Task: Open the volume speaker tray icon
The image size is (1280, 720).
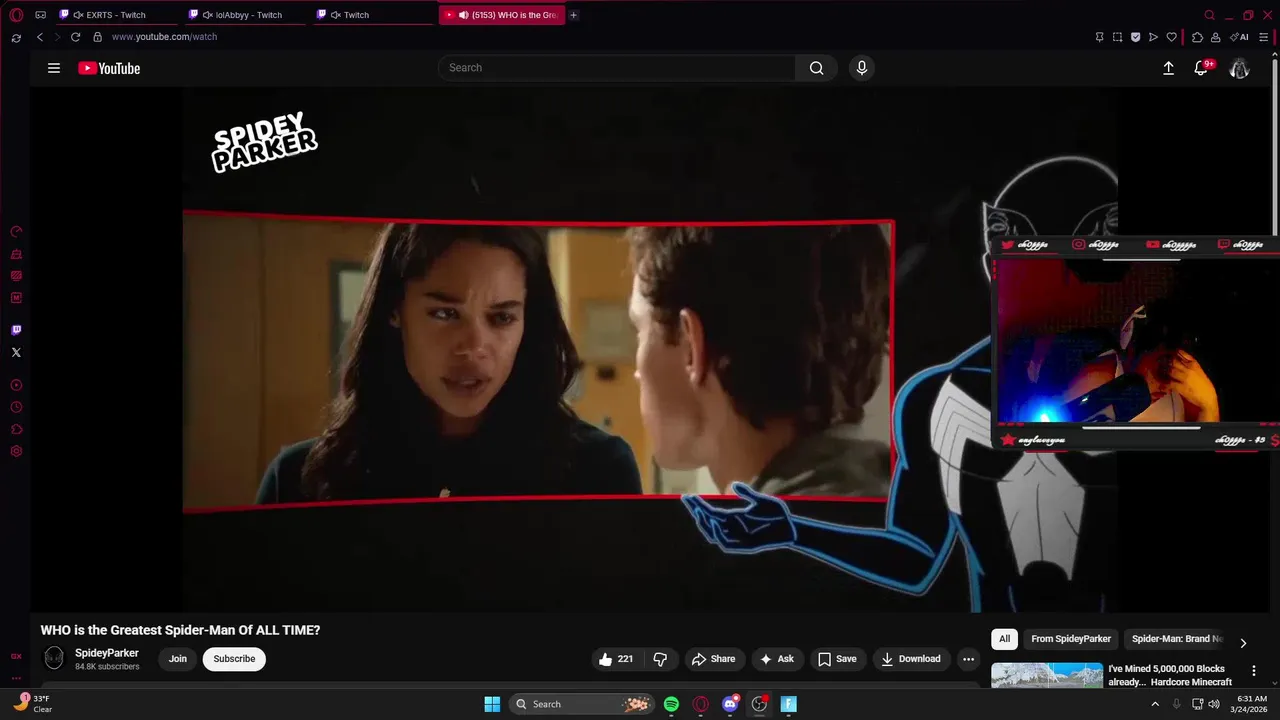Action: point(1214,704)
